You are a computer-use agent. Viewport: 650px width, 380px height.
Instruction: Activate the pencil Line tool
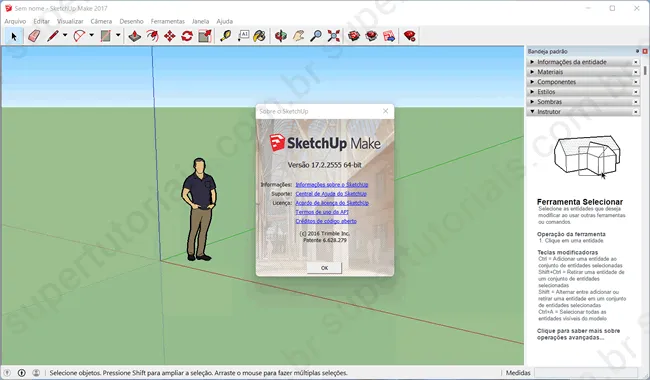point(53,36)
